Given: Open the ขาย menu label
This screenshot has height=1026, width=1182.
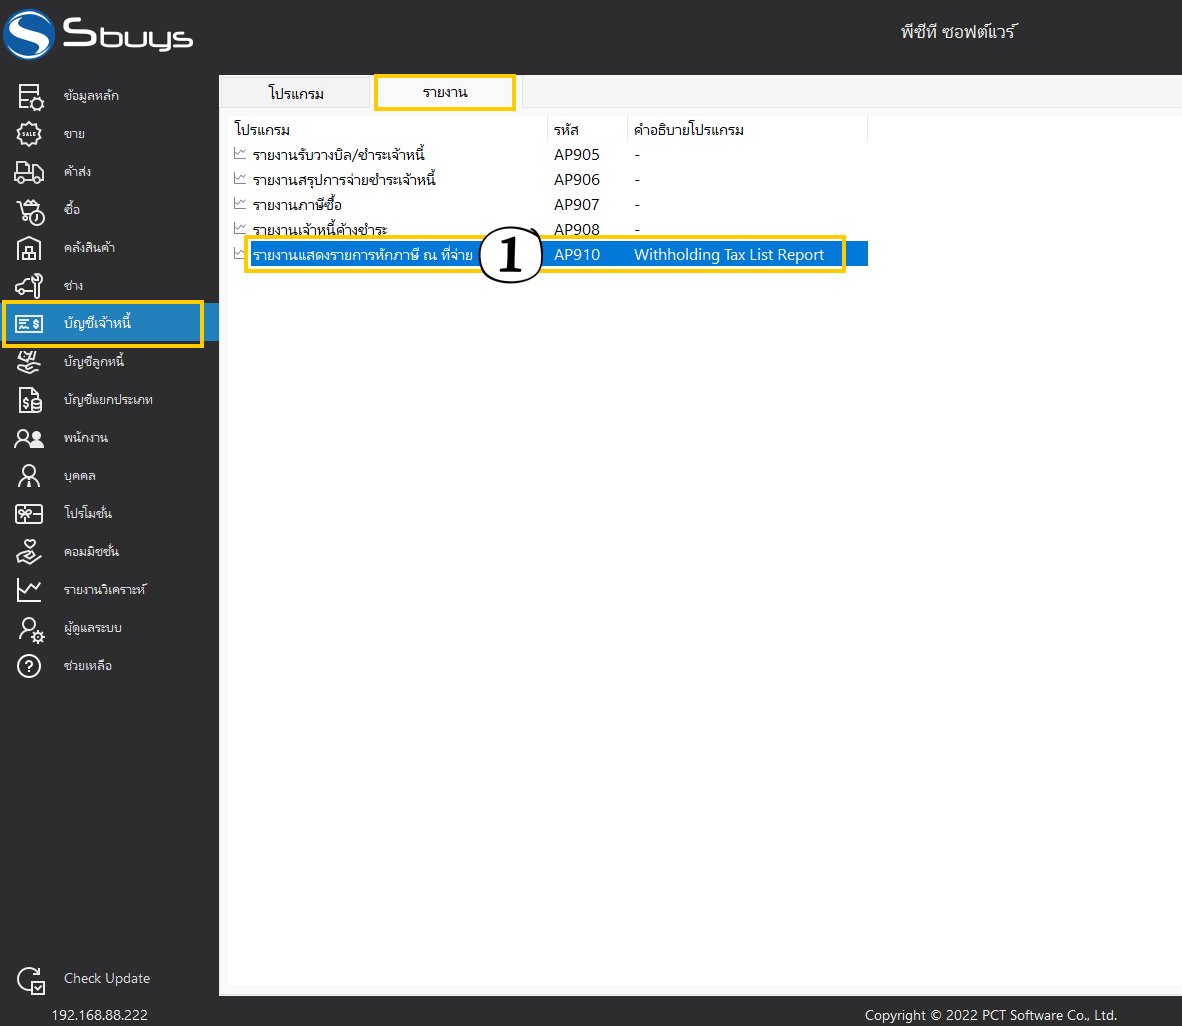Looking at the screenshot, I should coord(74,133).
